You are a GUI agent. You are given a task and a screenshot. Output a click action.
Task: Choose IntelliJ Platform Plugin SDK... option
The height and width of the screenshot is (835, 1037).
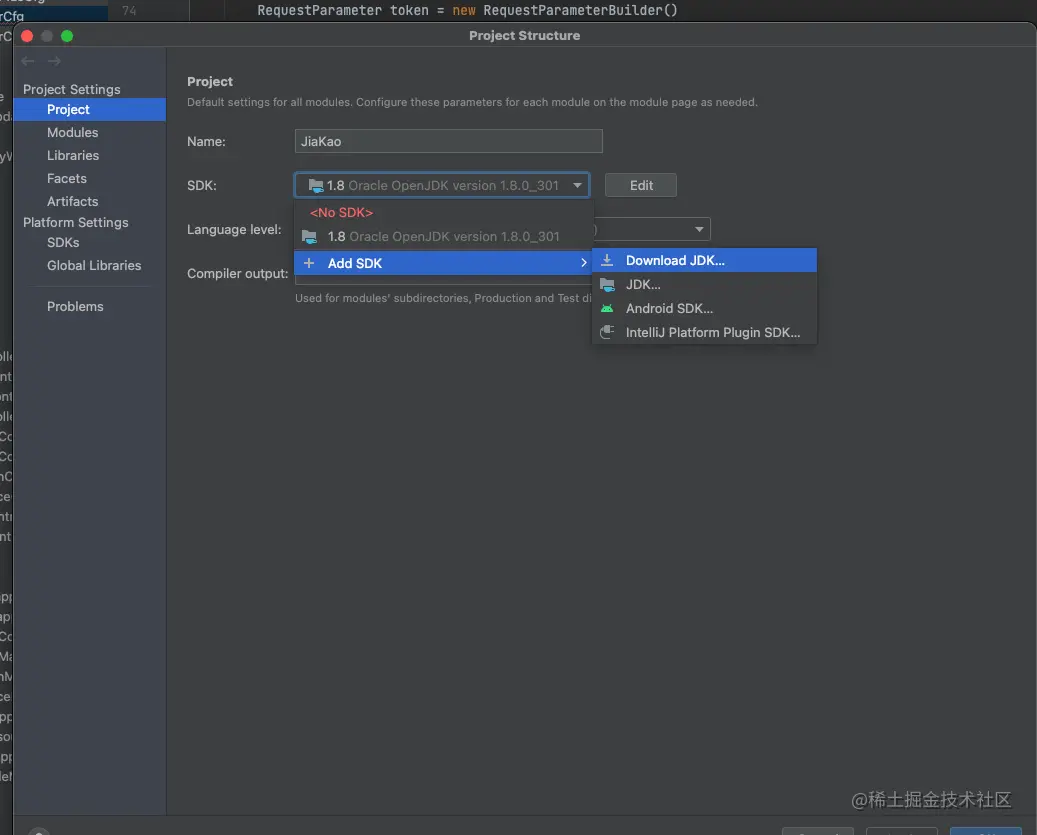(x=704, y=333)
